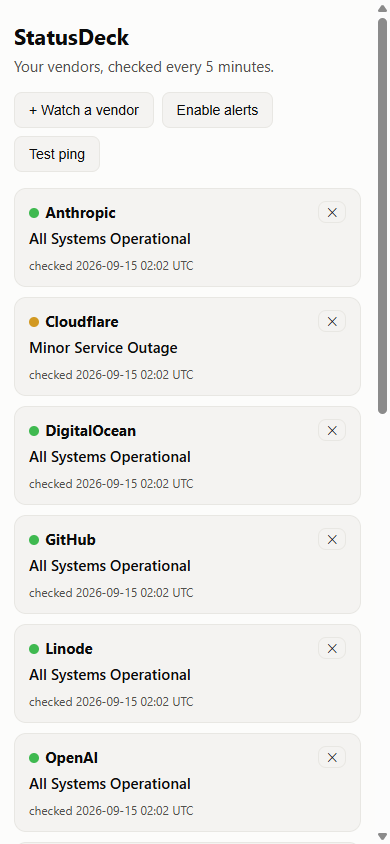Click the green status dot beside DigitalOcean

(x=34, y=431)
